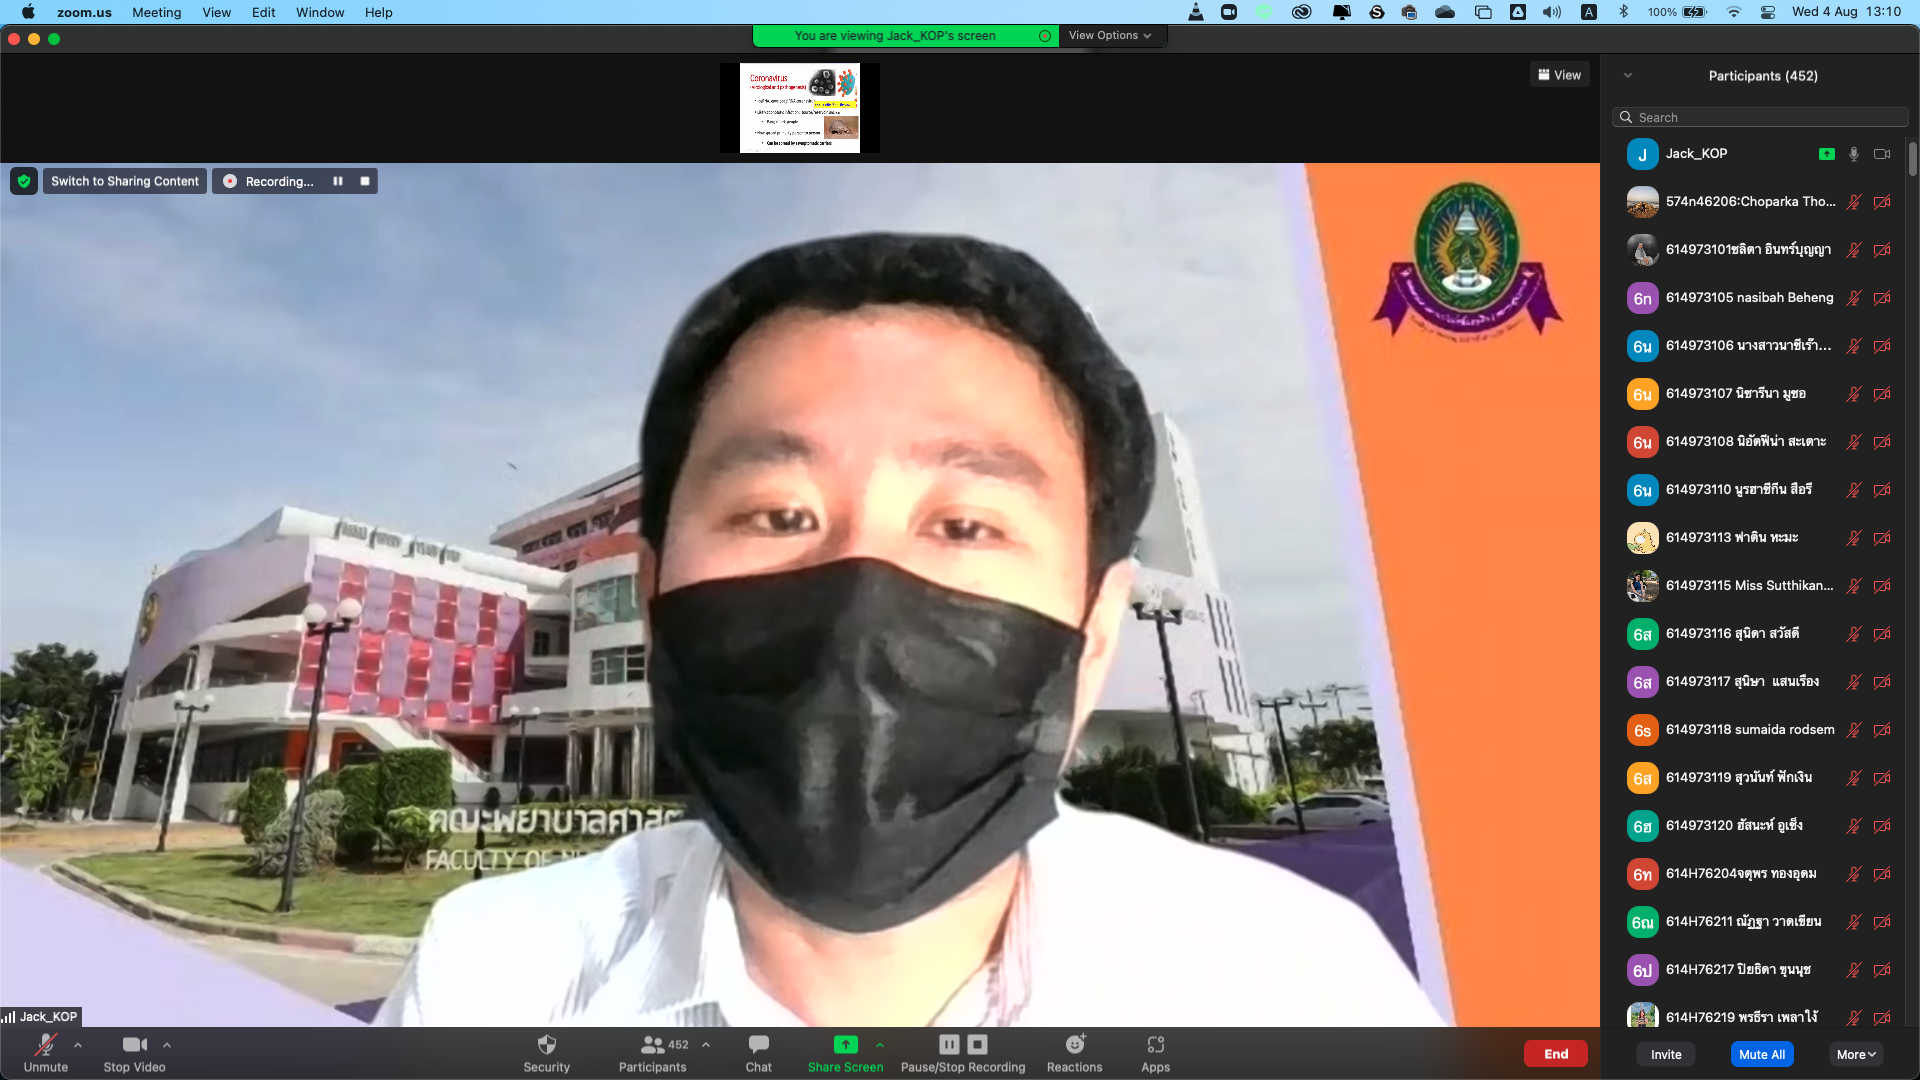The height and width of the screenshot is (1080, 1920).
Task: Open the Security shield icon
Action: [546, 1045]
